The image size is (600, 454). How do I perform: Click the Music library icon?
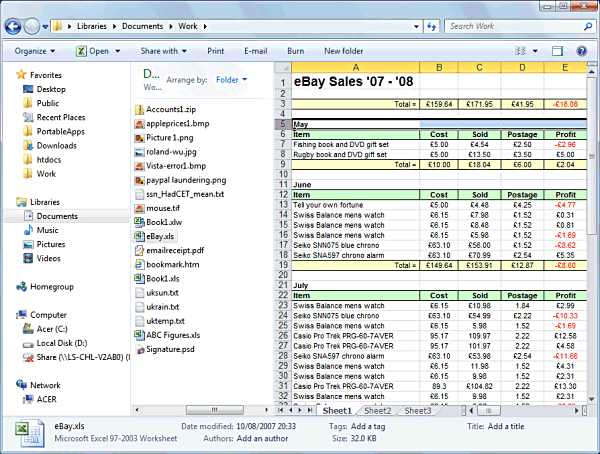[x=28, y=230]
